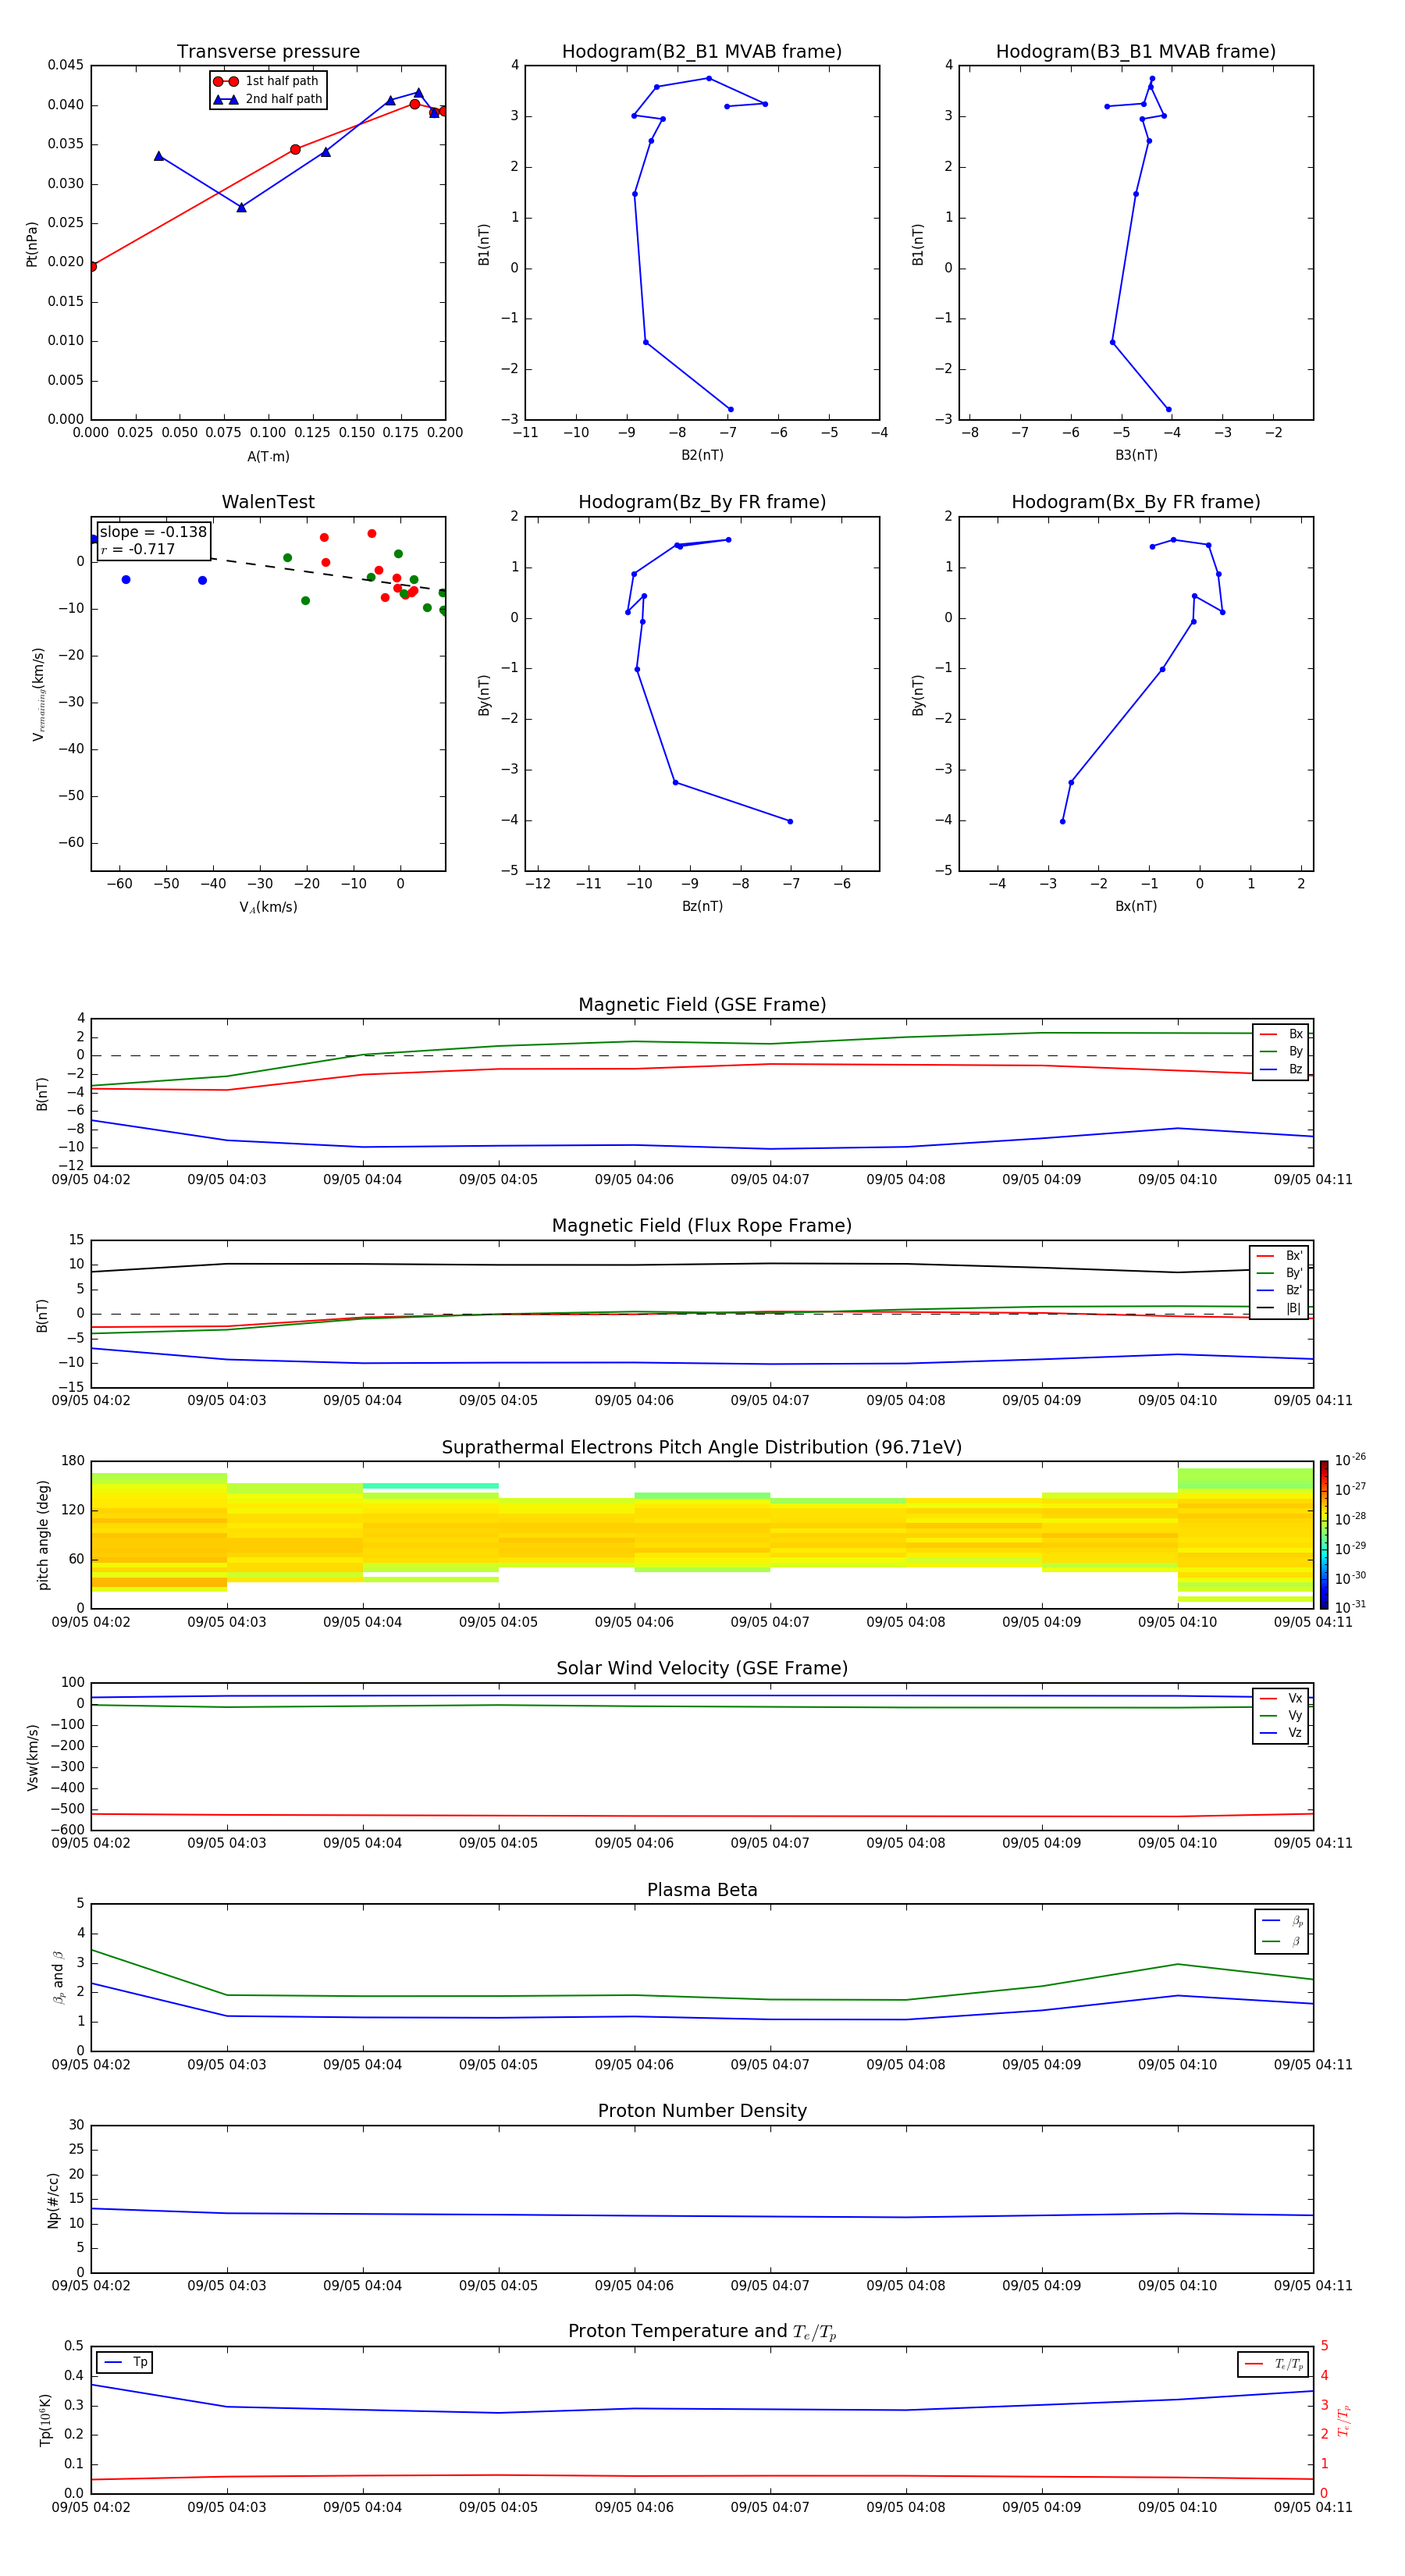1405x2576 pixels.
Task: Click the 'Hodogram(B3_B1 MVAB frame)' title
Action: [x=1136, y=52]
